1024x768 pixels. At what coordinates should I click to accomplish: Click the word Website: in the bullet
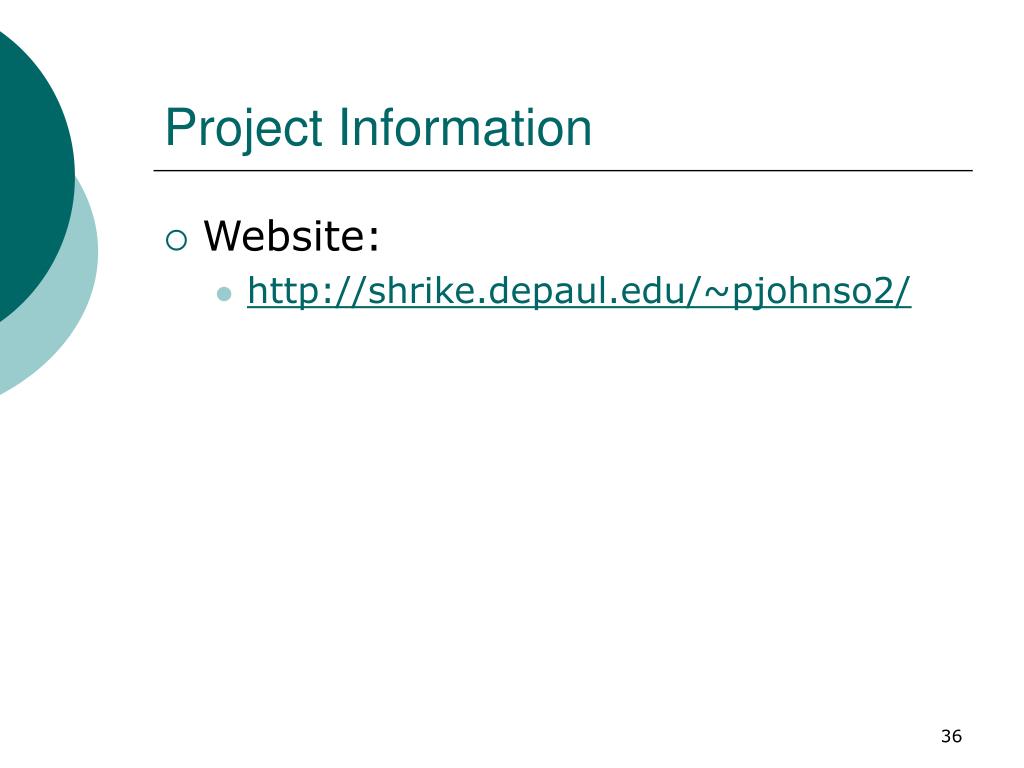(291, 235)
